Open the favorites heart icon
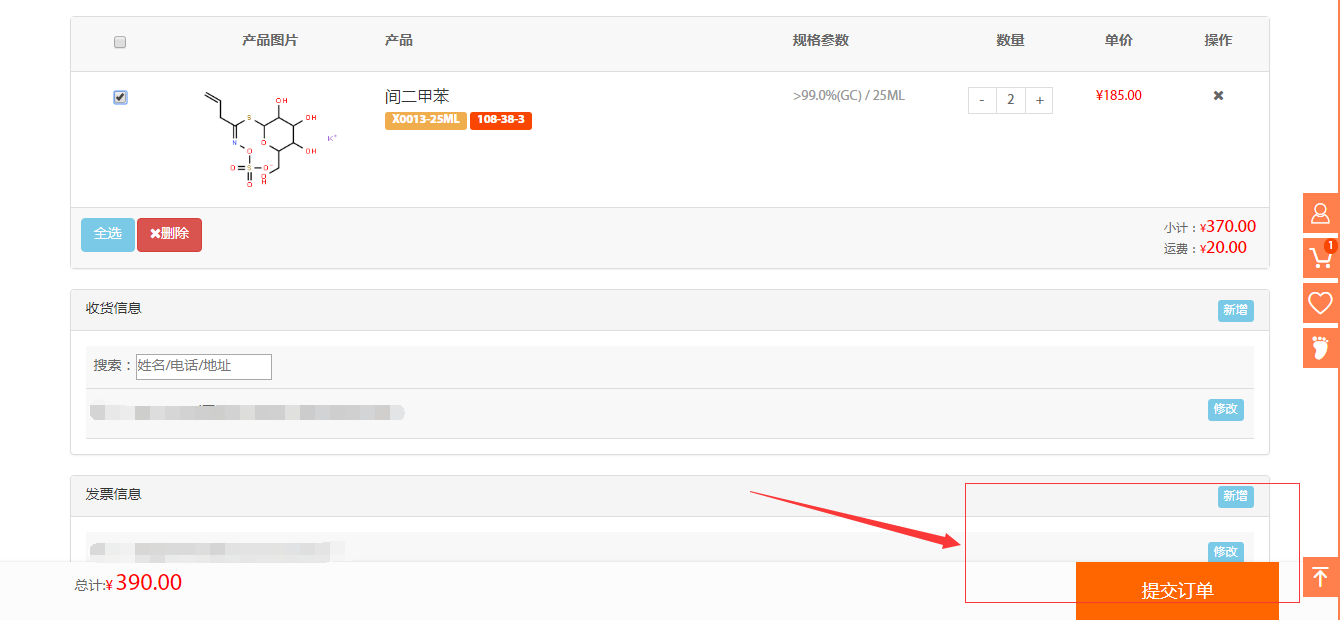1340x620 pixels. [x=1320, y=303]
